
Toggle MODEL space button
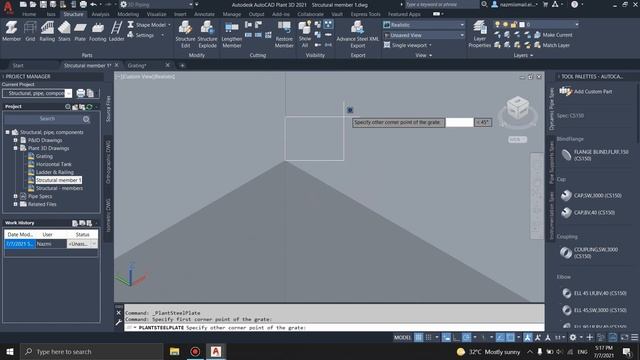click(402, 338)
